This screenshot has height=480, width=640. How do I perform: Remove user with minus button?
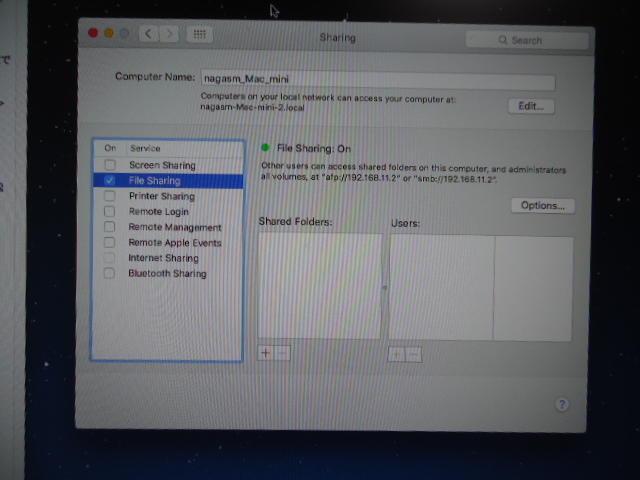[413, 355]
